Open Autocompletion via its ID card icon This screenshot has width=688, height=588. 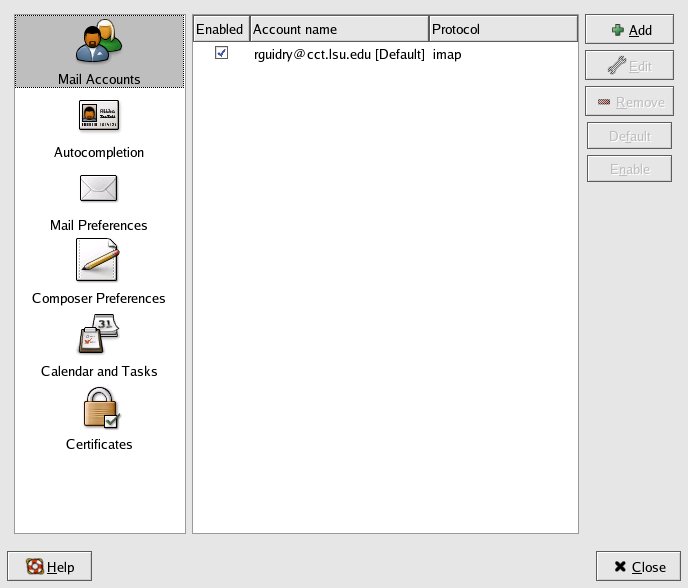point(98,116)
